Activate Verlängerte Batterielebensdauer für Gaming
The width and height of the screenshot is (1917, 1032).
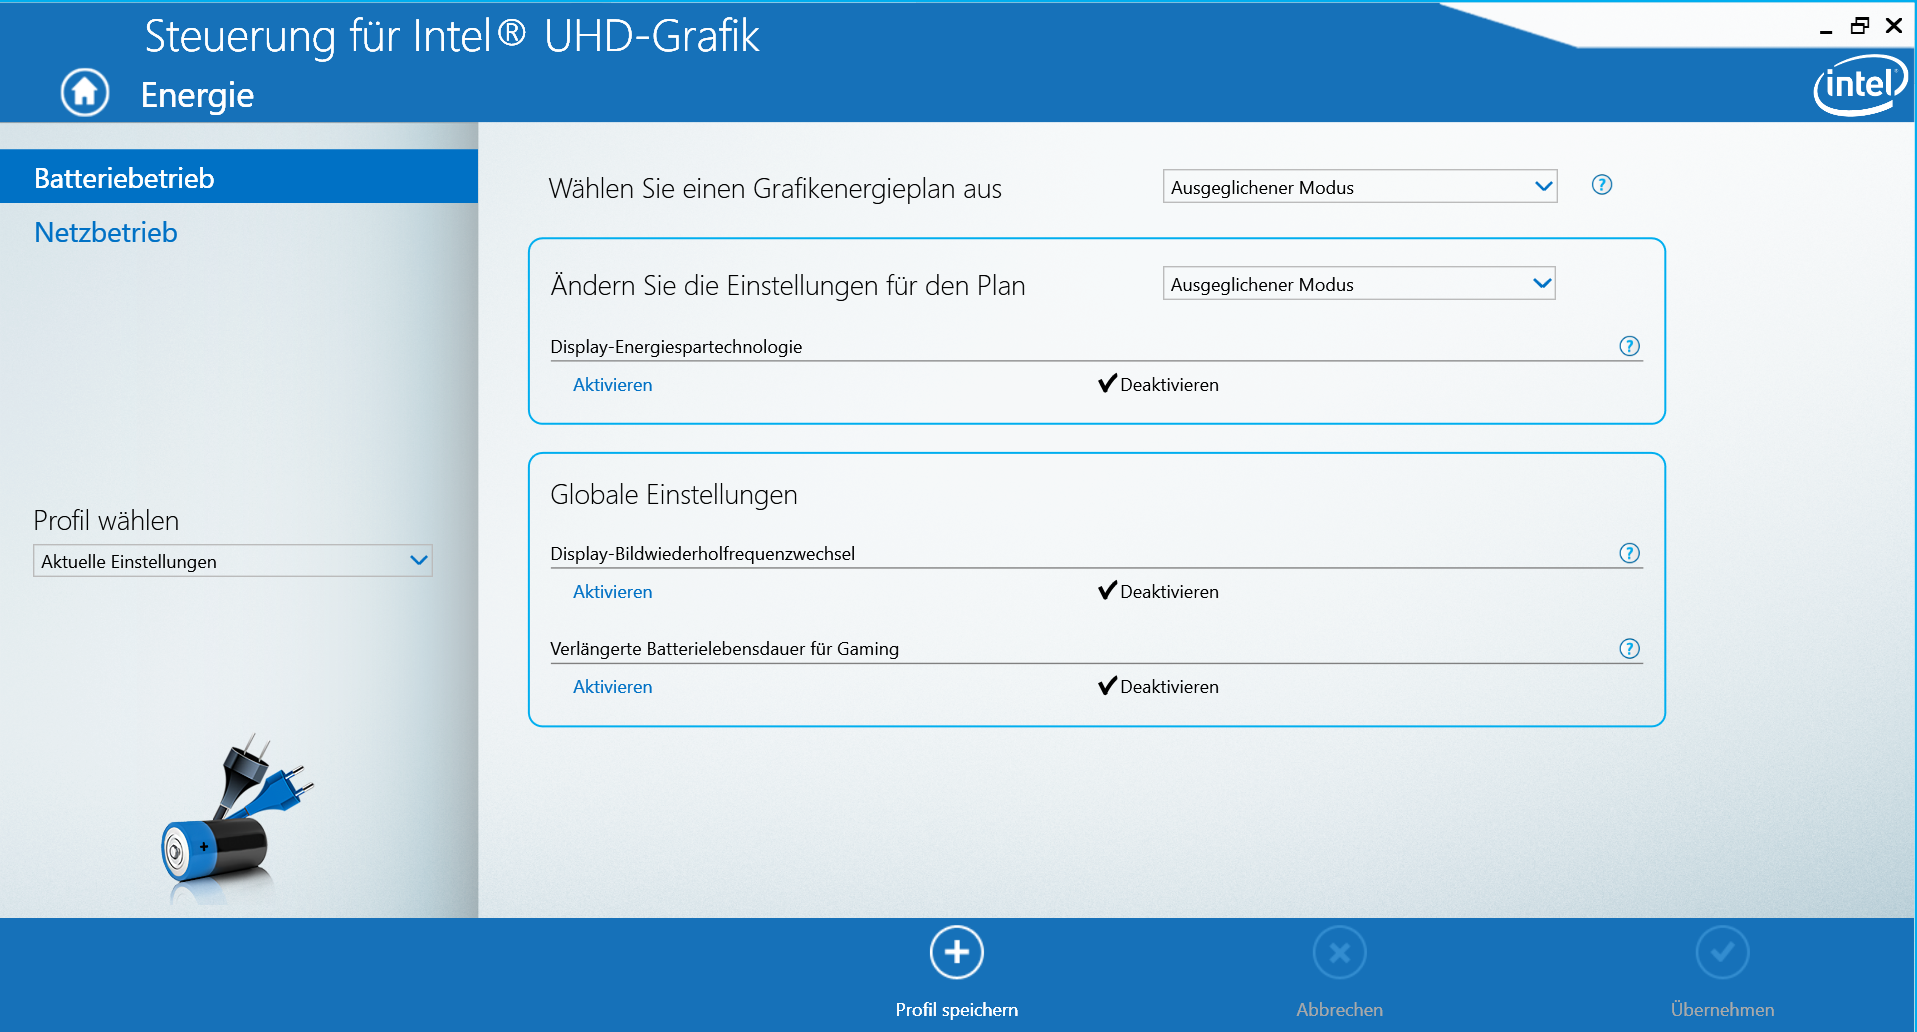[x=612, y=687]
